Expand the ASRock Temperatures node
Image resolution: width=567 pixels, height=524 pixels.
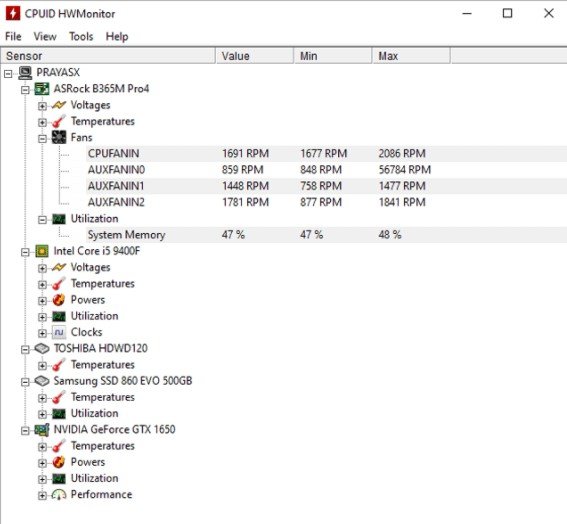tap(42, 122)
